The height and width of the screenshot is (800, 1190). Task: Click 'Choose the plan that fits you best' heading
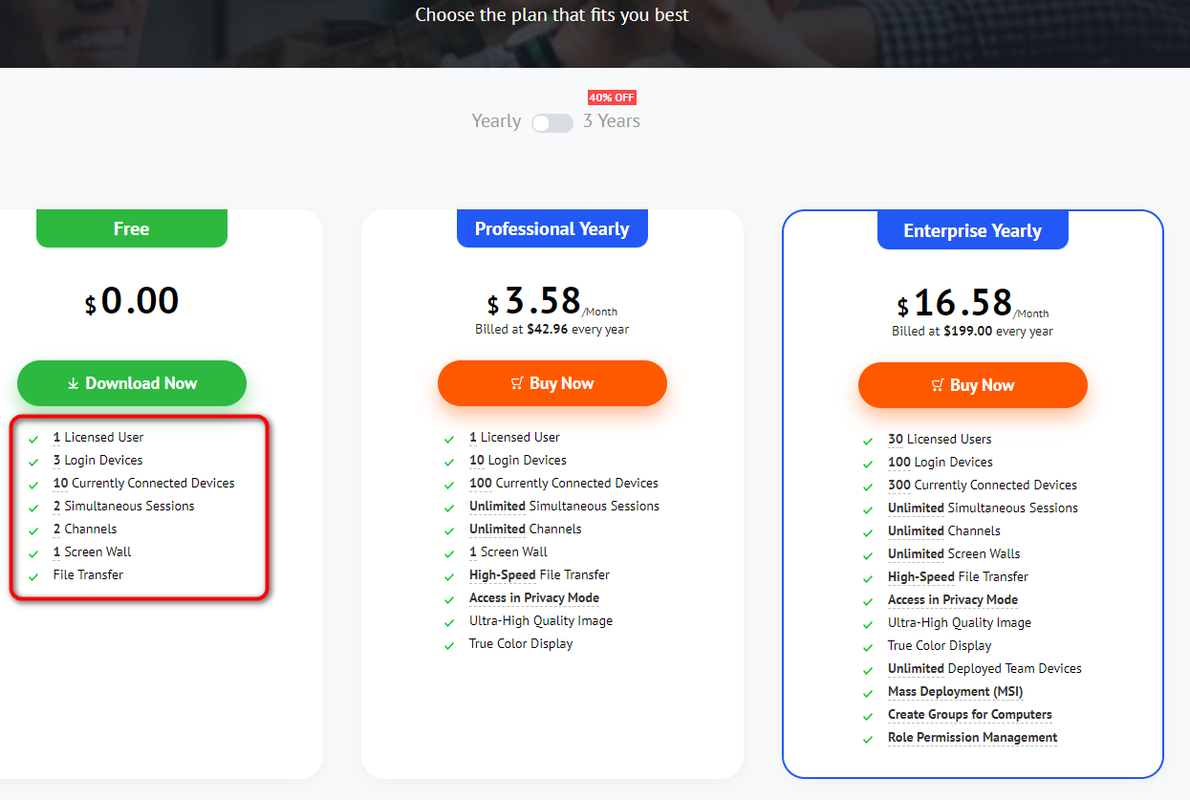pyautogui.click(x=552, y=14)
